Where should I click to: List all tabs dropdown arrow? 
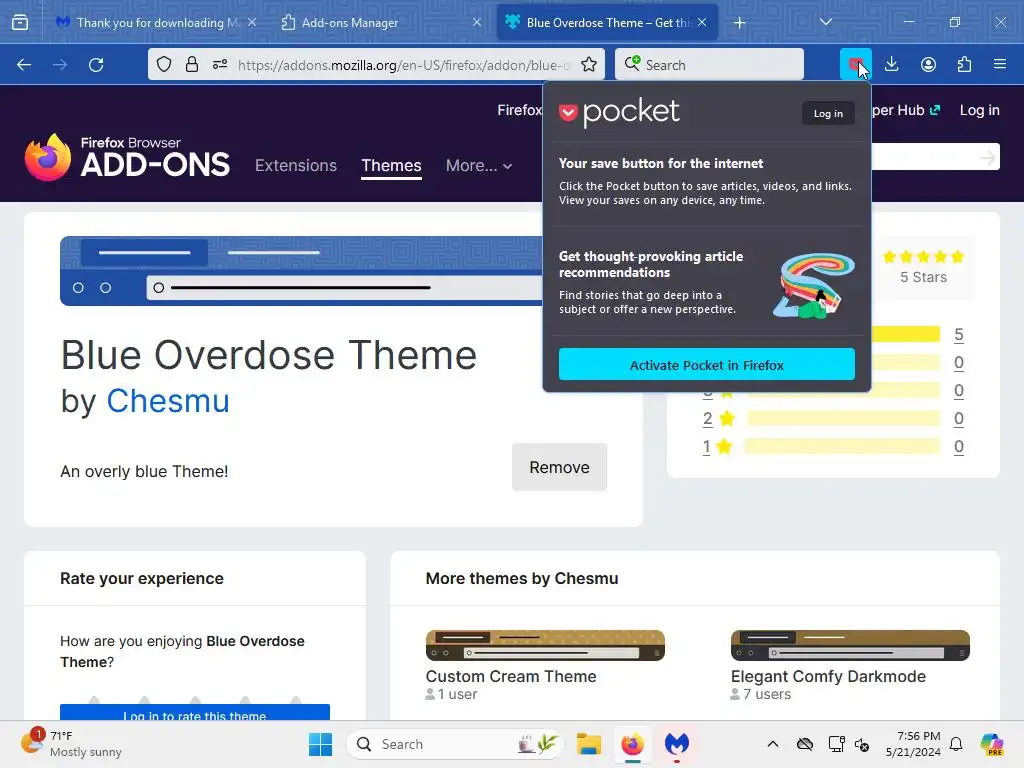point(825,22)
